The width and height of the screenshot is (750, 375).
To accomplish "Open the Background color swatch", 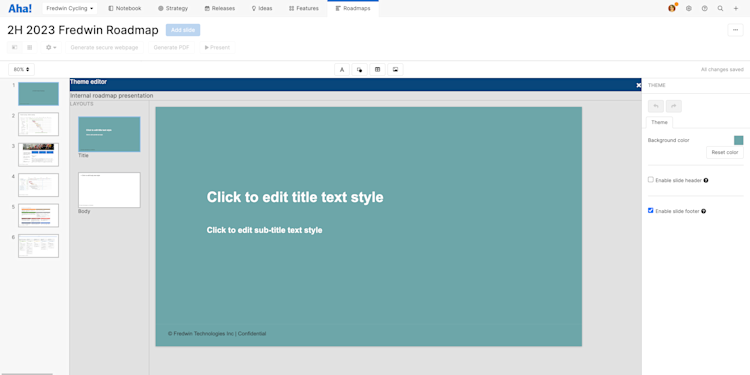I will [x=739, y=140].
